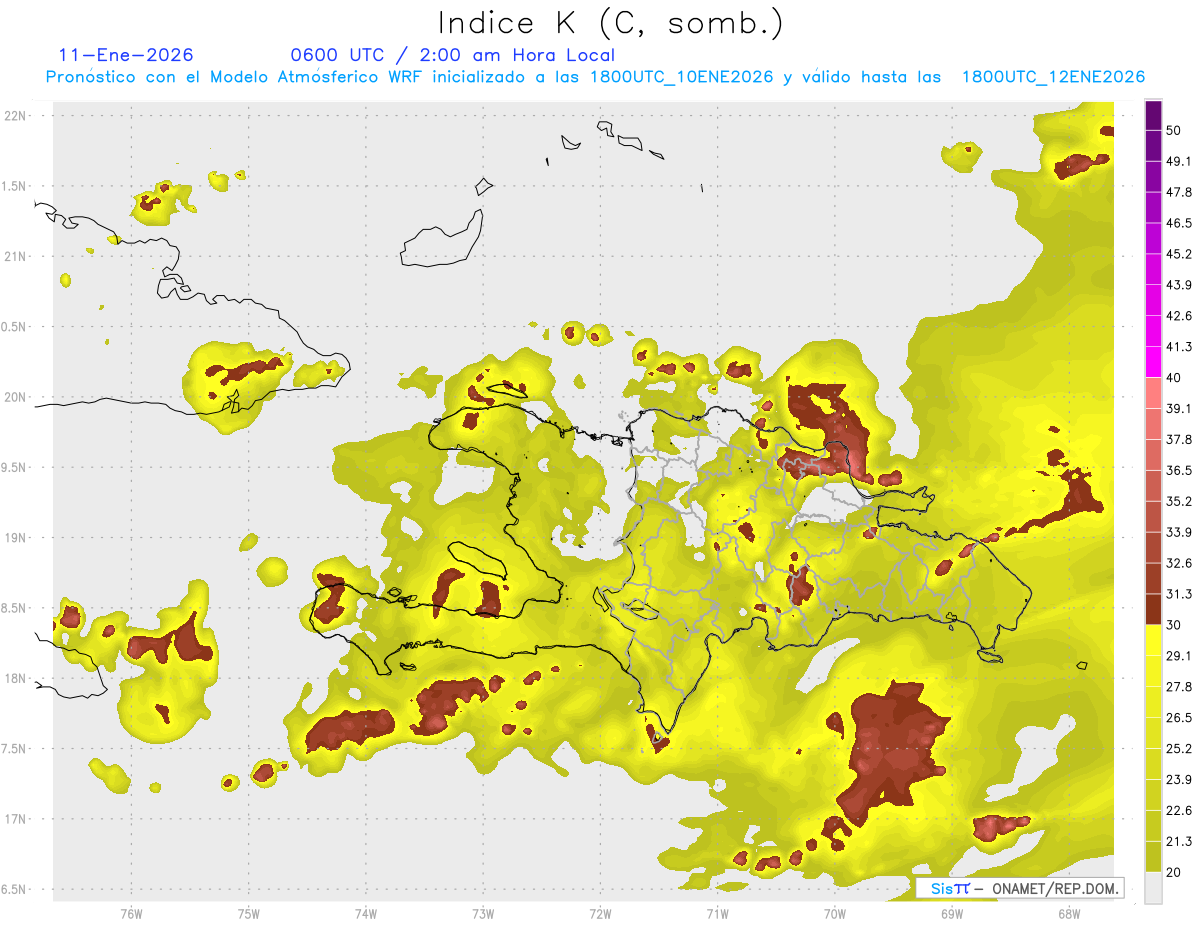1200x927 pixels.
Task: Click the longitude label "73W"
Action: 483,914
